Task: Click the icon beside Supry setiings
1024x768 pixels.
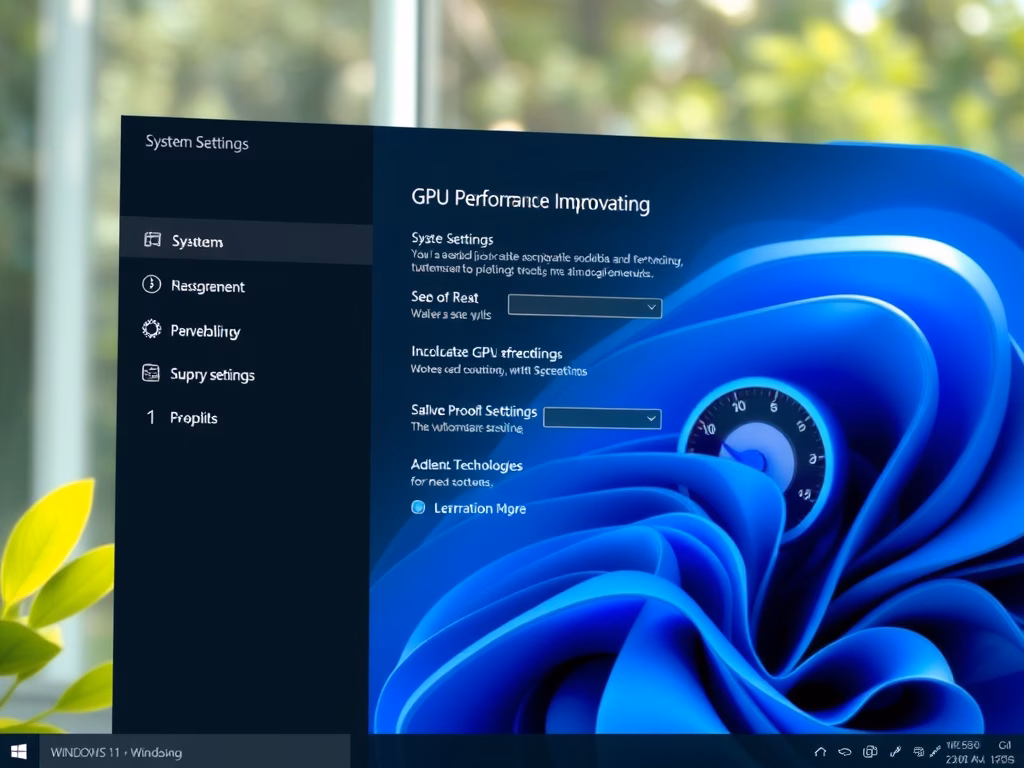Action: [x=151, y=373]
